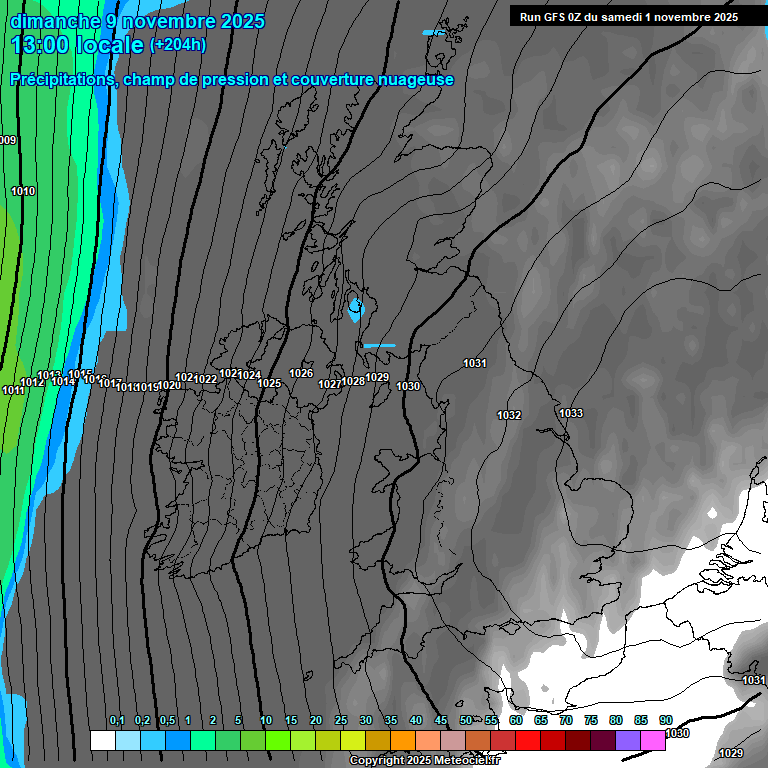Click the '(+204h)' forecast offset text
Screen dimensions: 768x768
(x=178, y=44)
